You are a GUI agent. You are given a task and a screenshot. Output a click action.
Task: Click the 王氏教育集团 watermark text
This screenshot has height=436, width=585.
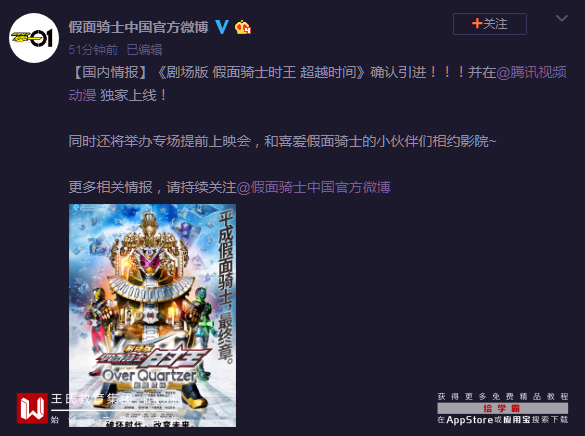(x=95, y=399)
